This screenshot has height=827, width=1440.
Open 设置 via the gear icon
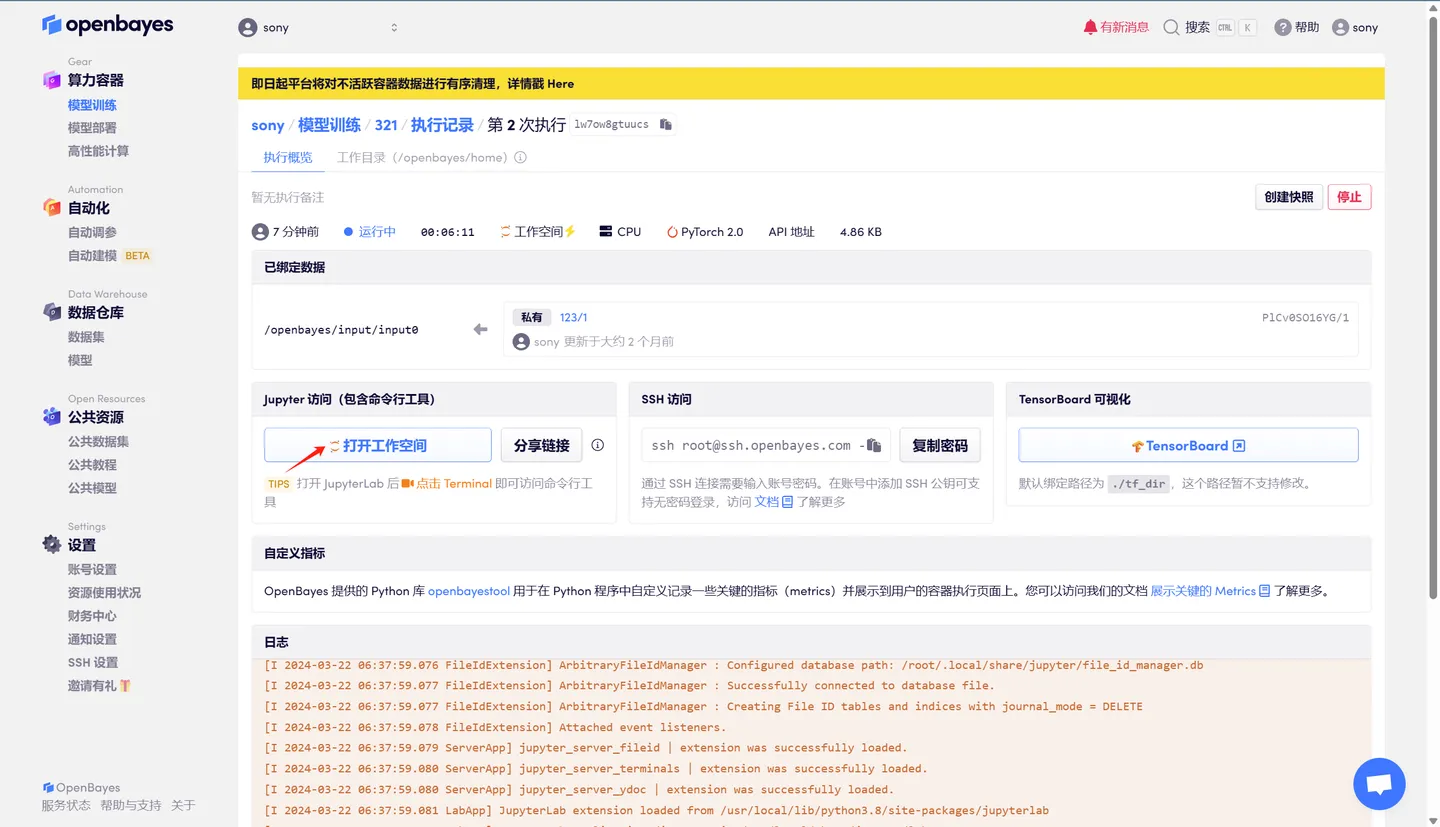(x=51, y=543)
